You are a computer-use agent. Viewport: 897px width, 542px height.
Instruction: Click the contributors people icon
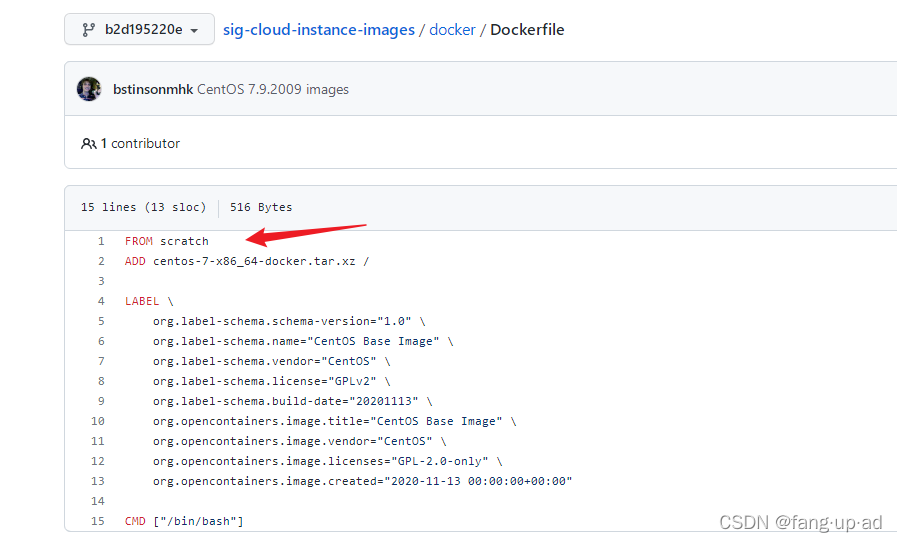pos(88,144)
